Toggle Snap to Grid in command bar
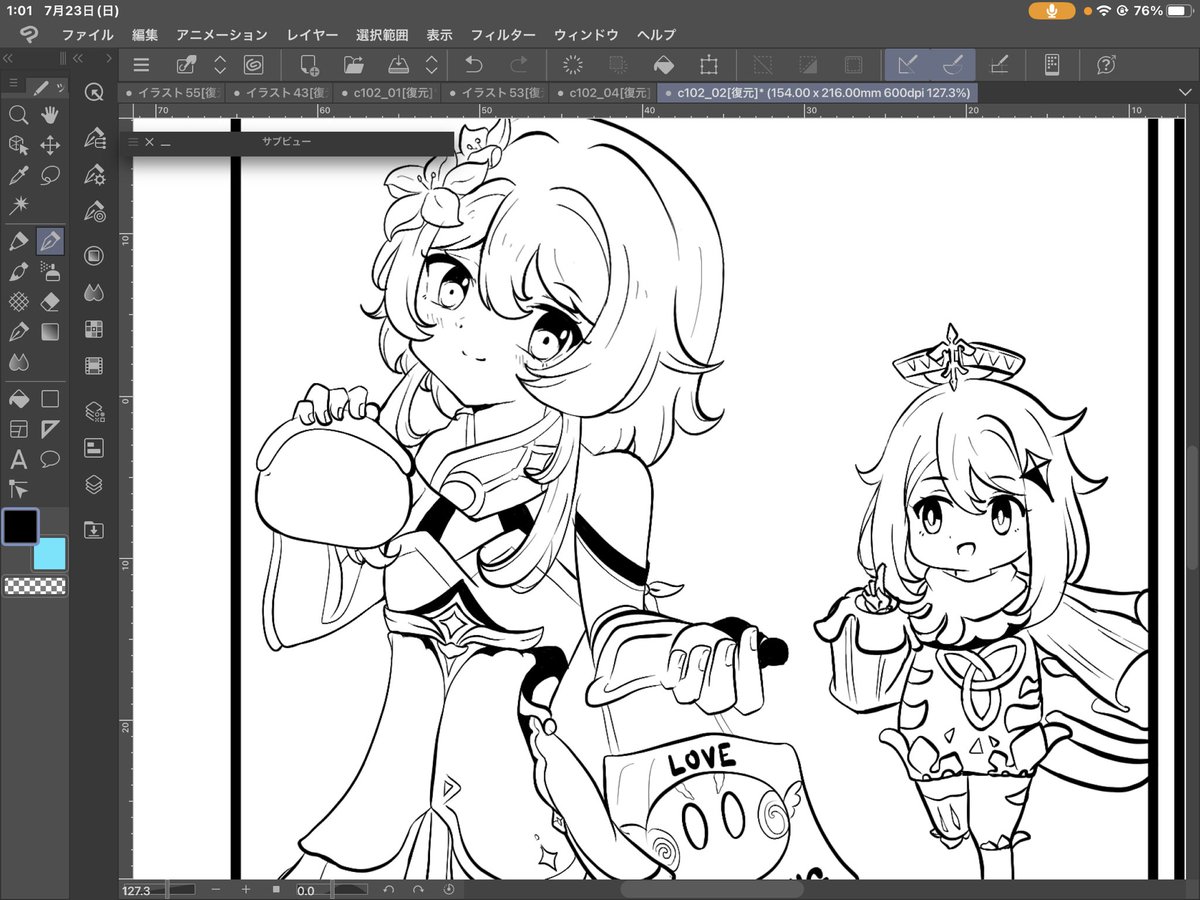 tap(998, 65)
